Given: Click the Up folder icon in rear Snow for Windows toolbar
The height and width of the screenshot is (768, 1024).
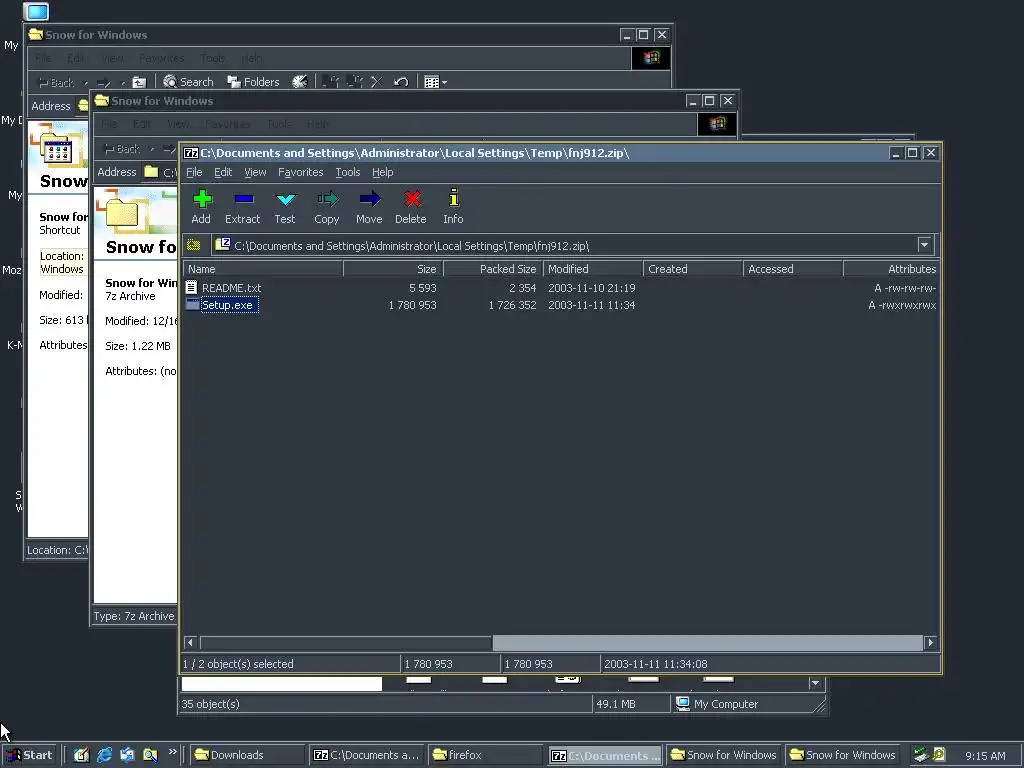Looking at the screenshot, I should click(x=139, y=82).
